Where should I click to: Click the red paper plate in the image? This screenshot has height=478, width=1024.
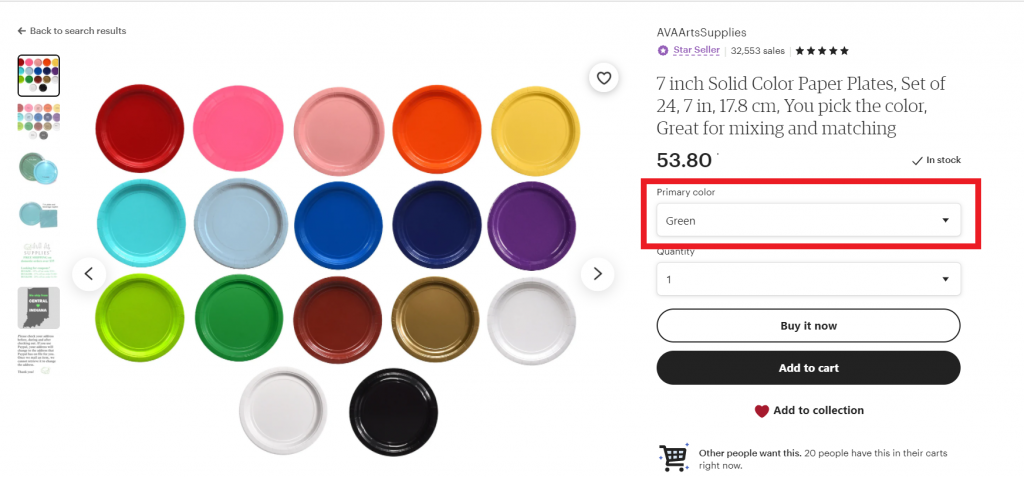click(x=140, y=128)
